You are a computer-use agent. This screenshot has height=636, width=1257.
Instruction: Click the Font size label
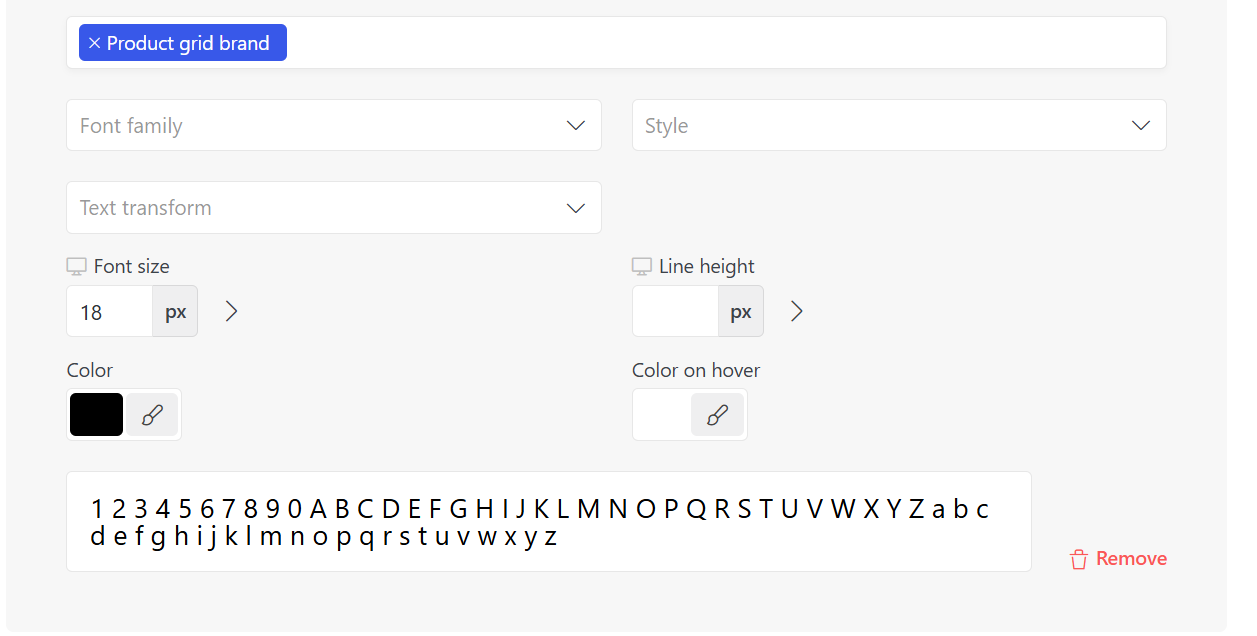[x=131, y=266]
